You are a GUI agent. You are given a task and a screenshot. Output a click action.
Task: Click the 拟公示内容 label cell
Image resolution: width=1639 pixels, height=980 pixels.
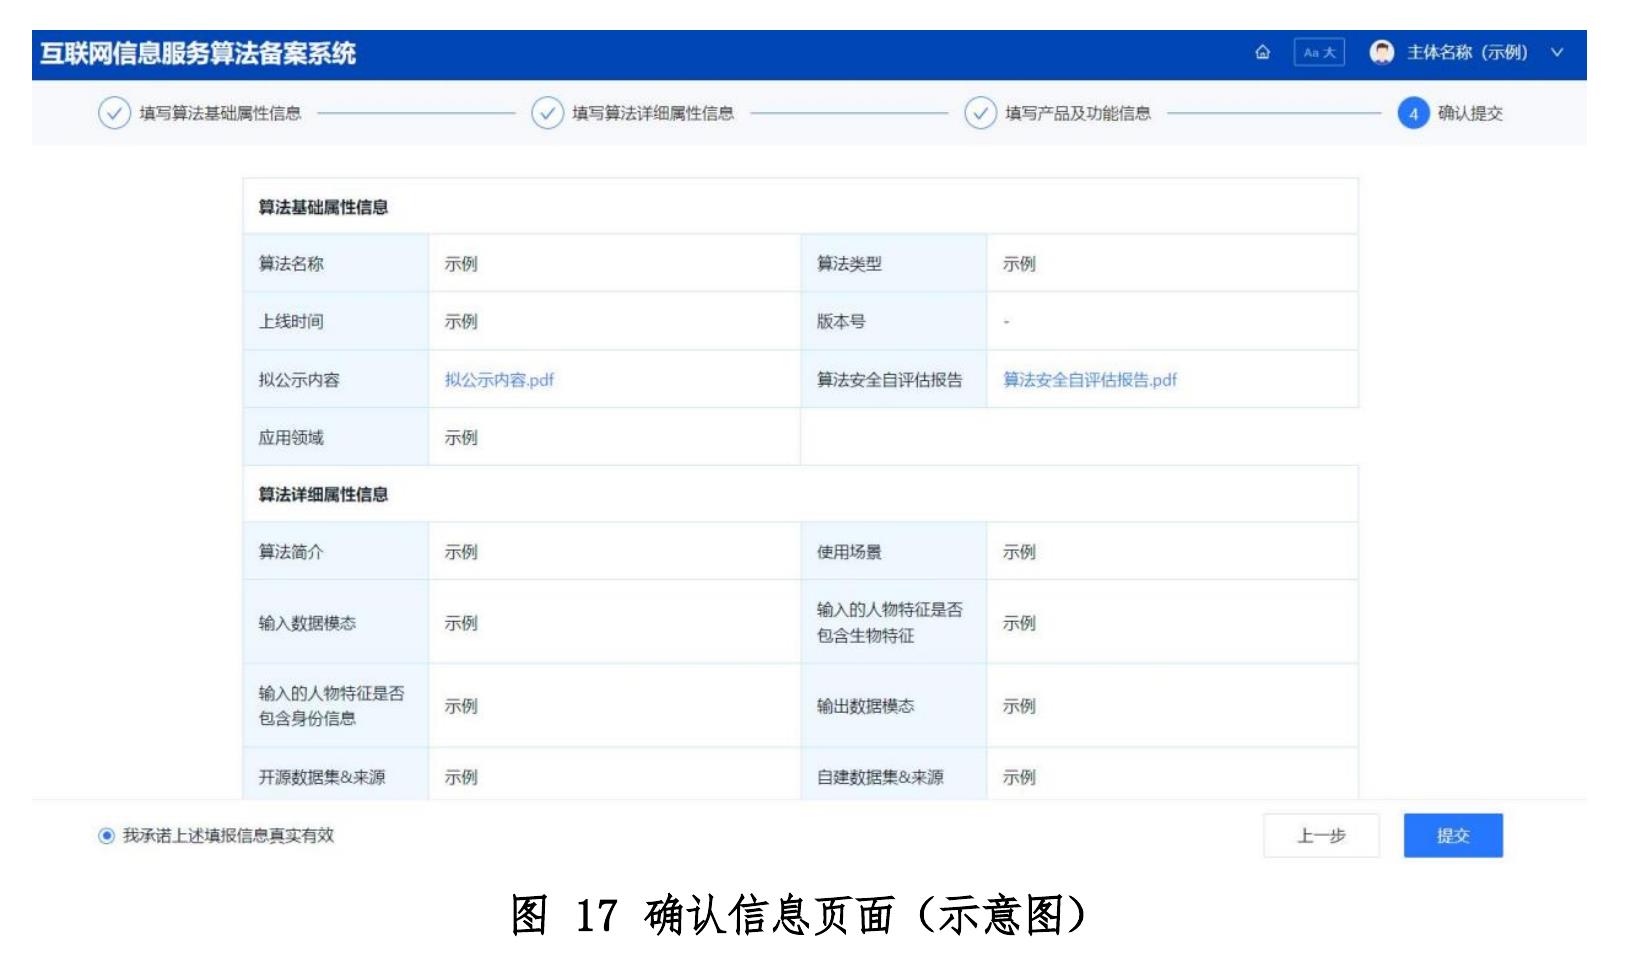[x=336, y=379]
